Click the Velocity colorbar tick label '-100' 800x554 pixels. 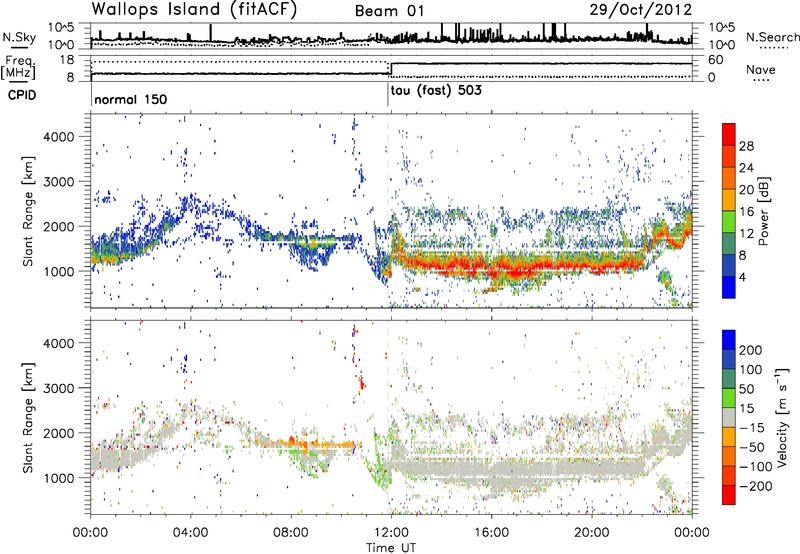(x=756, y=467)
